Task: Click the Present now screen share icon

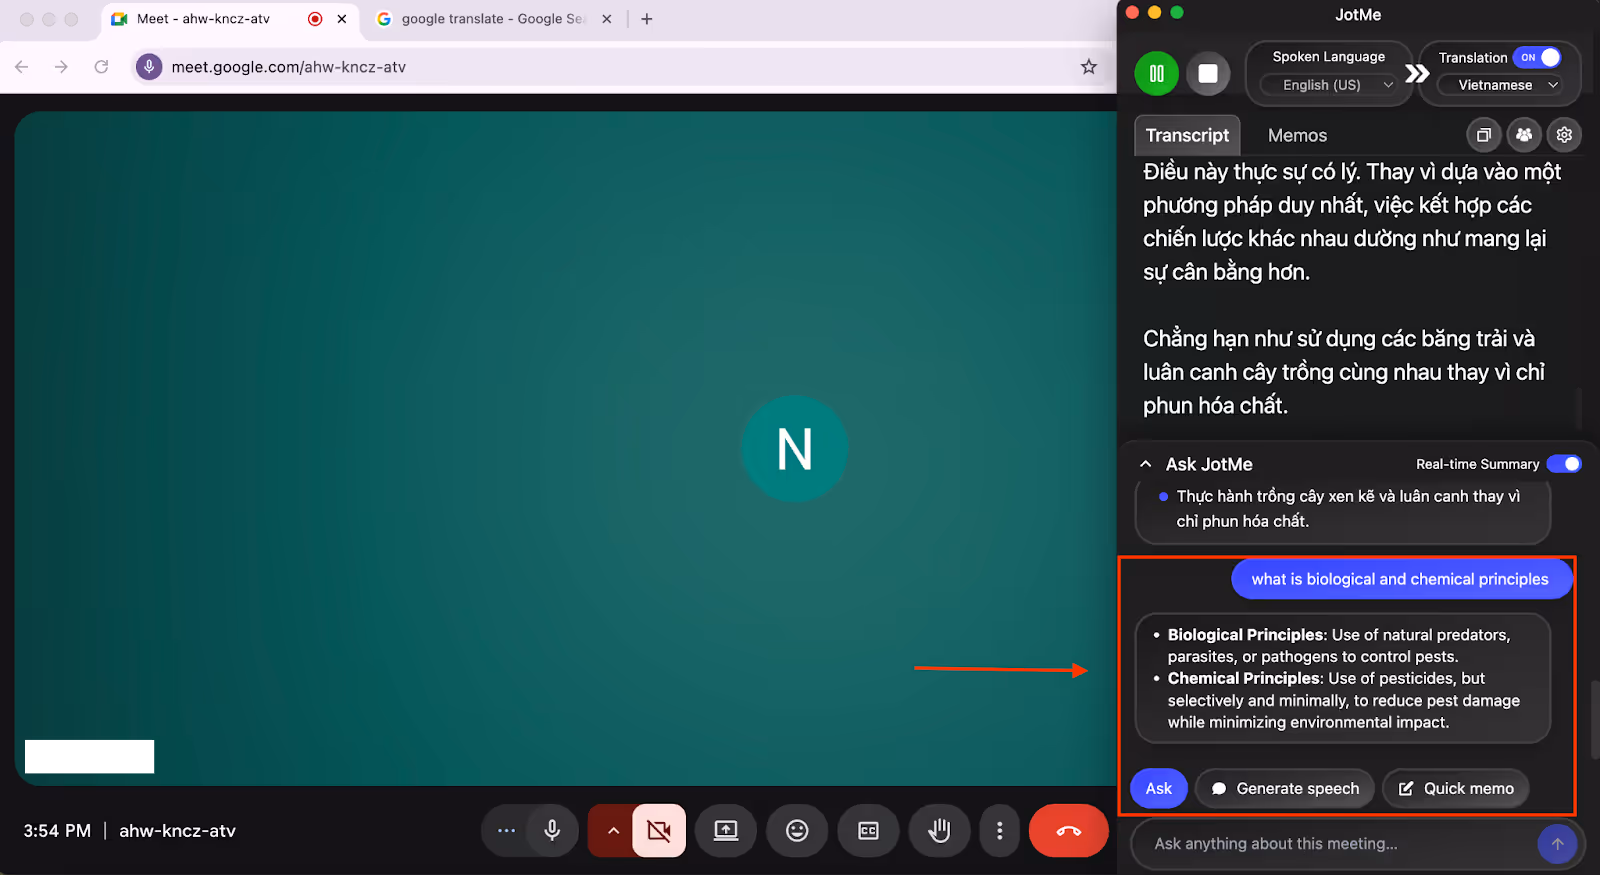Action: click(x=726, y=831)
